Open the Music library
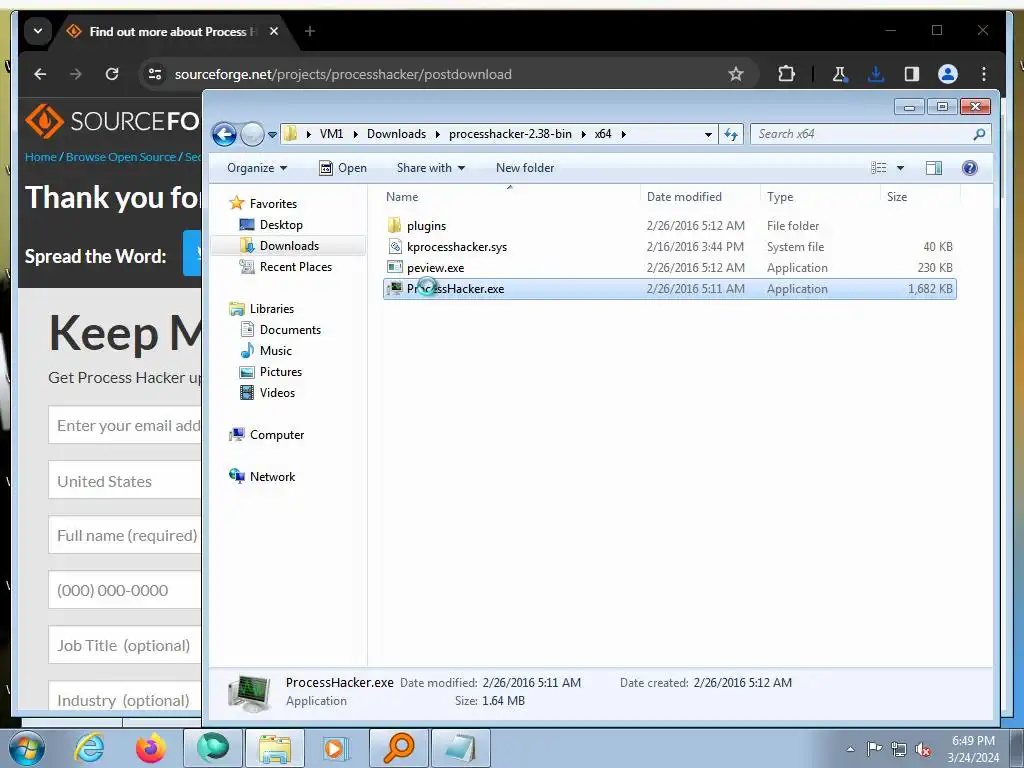 276,351
